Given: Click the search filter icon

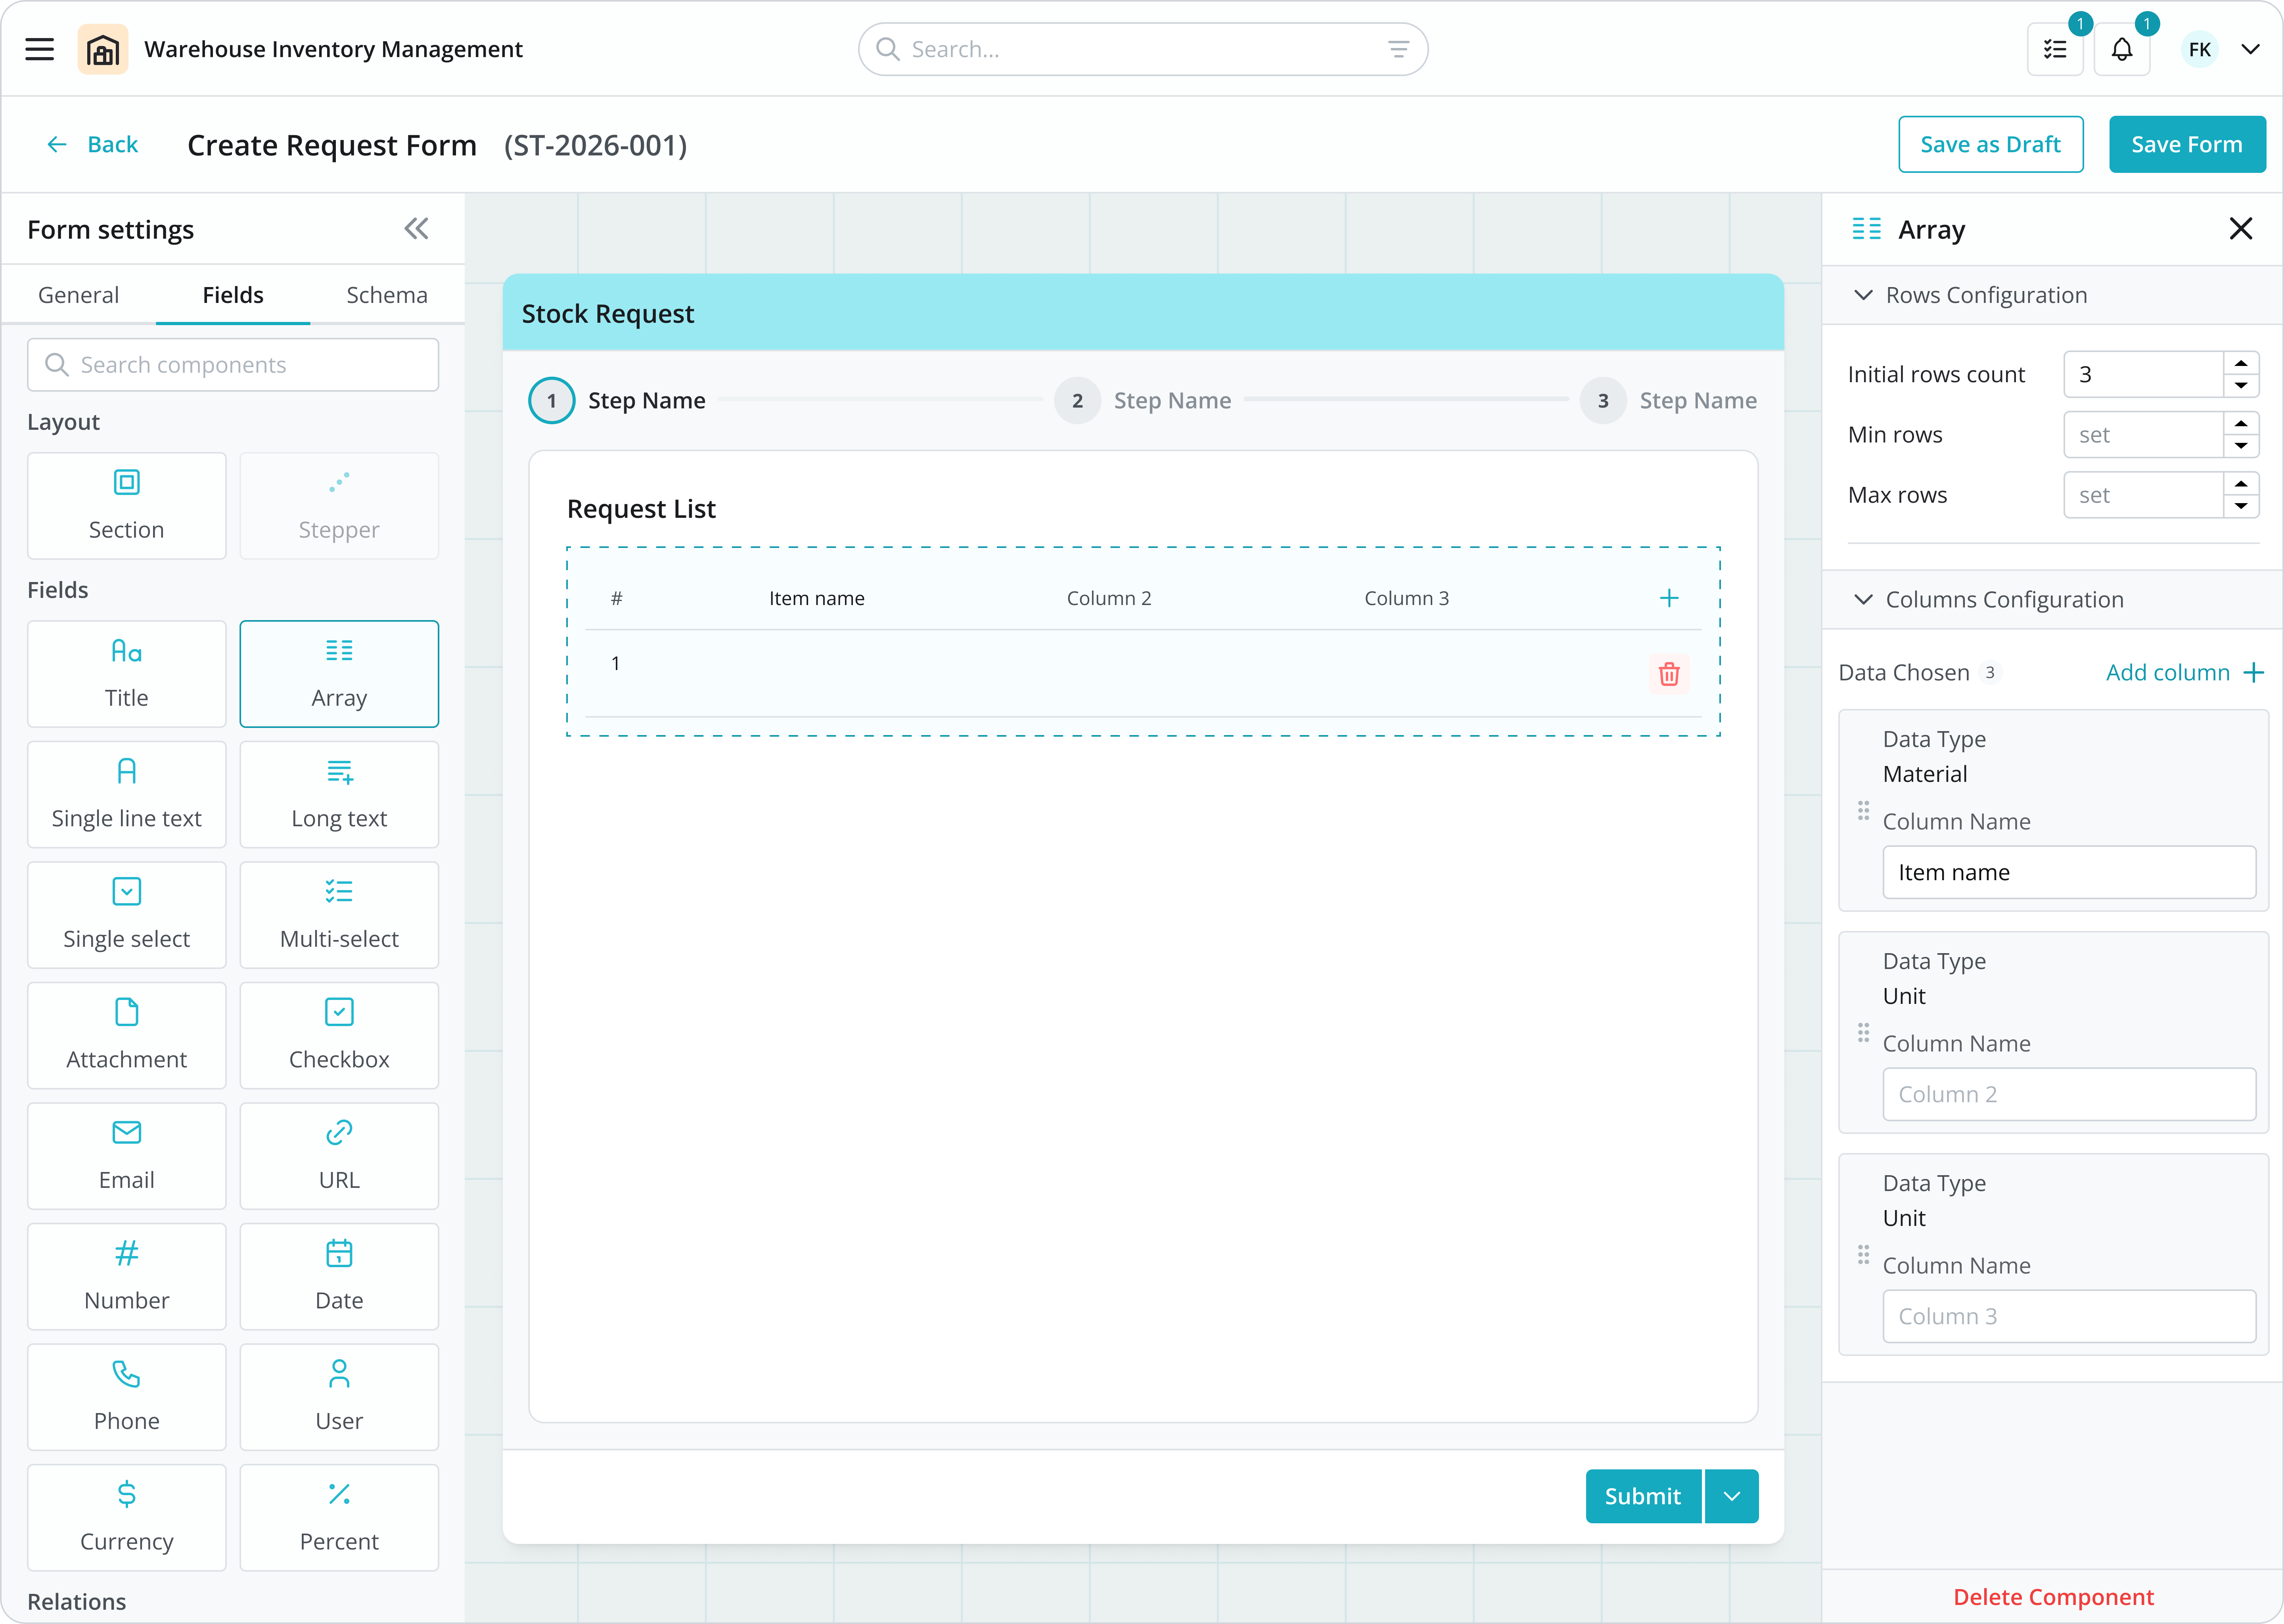Looking at the screenshot, I should point(1398,49).
